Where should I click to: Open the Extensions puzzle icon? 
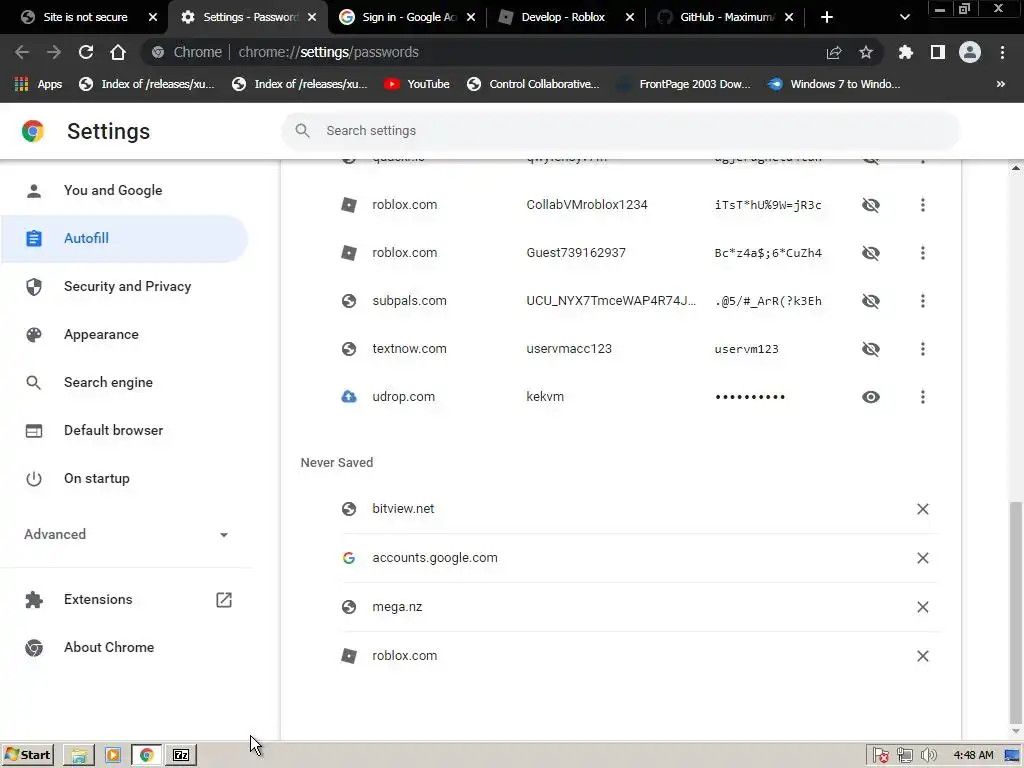(x=906, y=52)
